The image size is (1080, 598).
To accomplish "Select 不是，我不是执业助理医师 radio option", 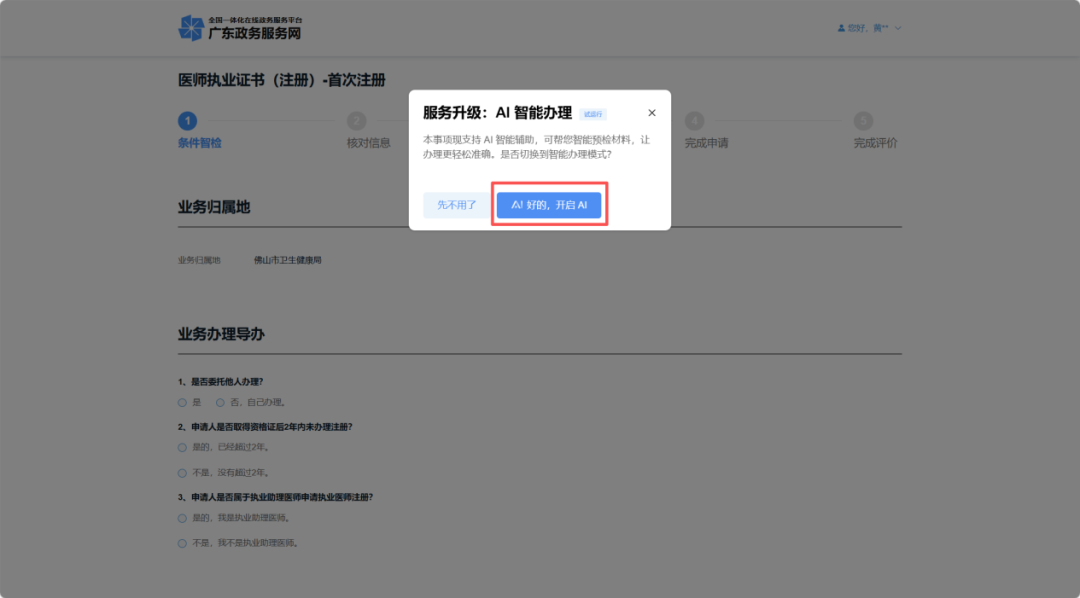I will [x=183, y=544].
